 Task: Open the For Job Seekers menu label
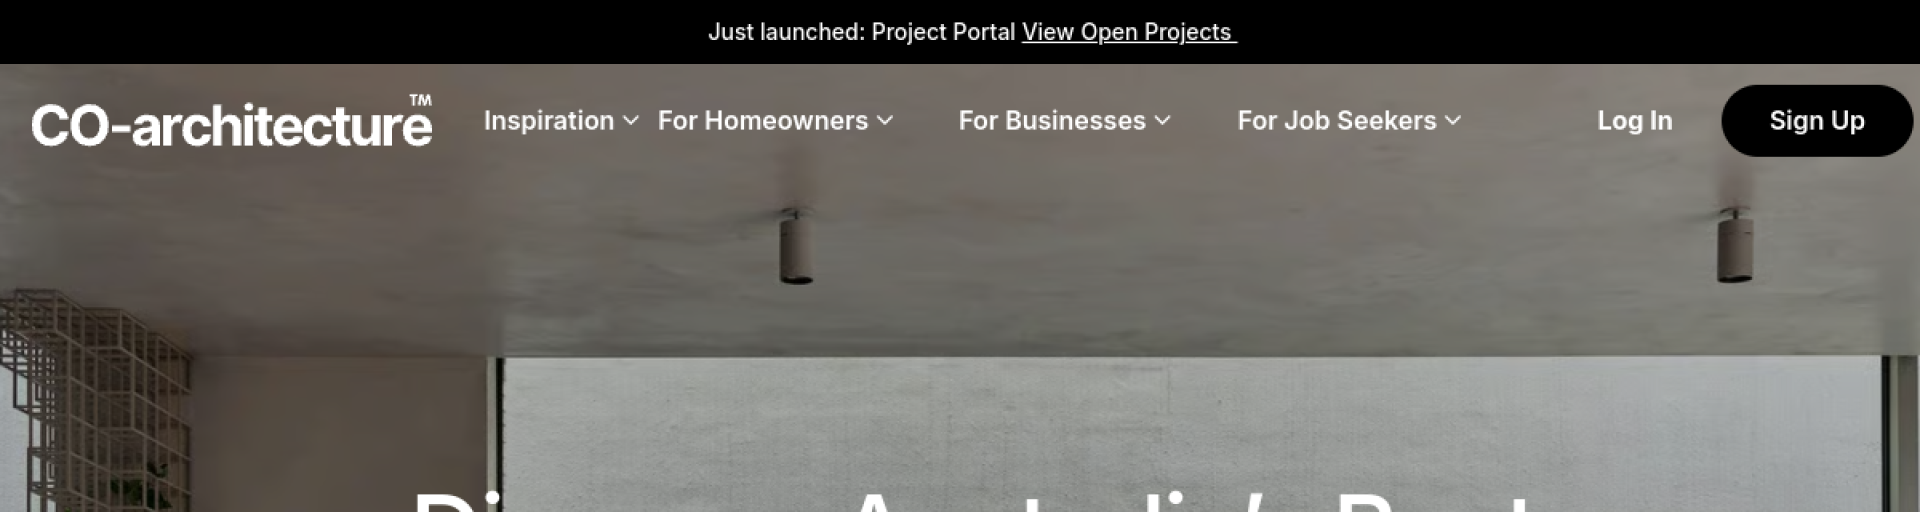1337,120
